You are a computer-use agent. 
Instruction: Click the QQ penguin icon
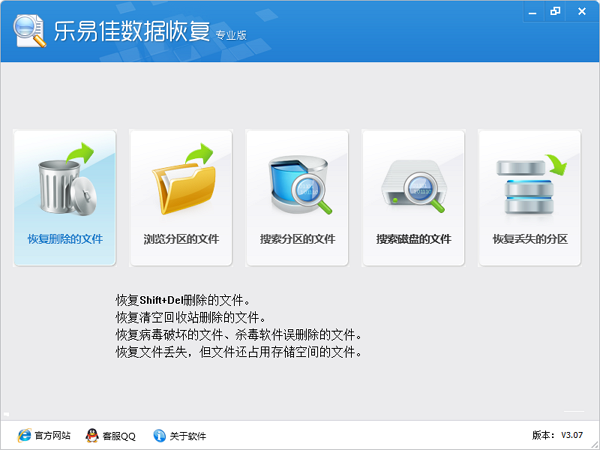coord(92,435)
